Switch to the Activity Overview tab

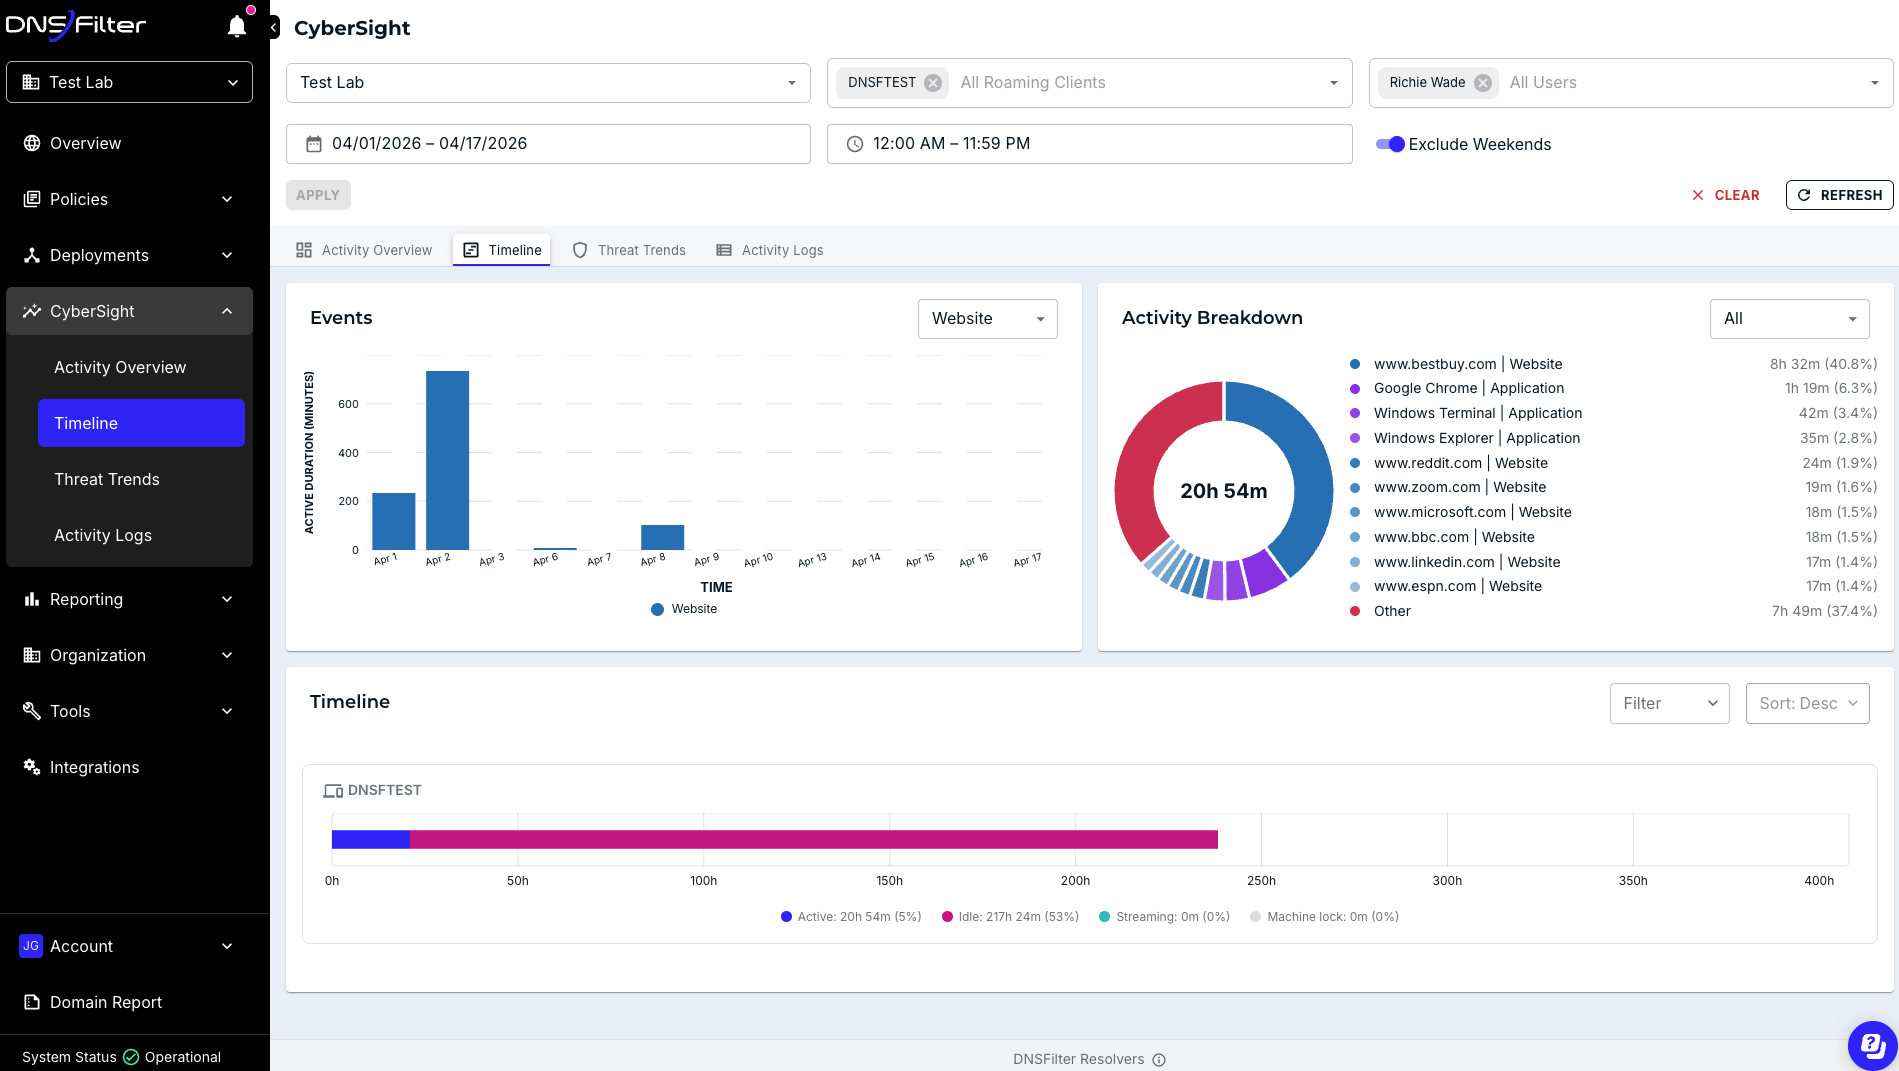(x=364, y=250)
